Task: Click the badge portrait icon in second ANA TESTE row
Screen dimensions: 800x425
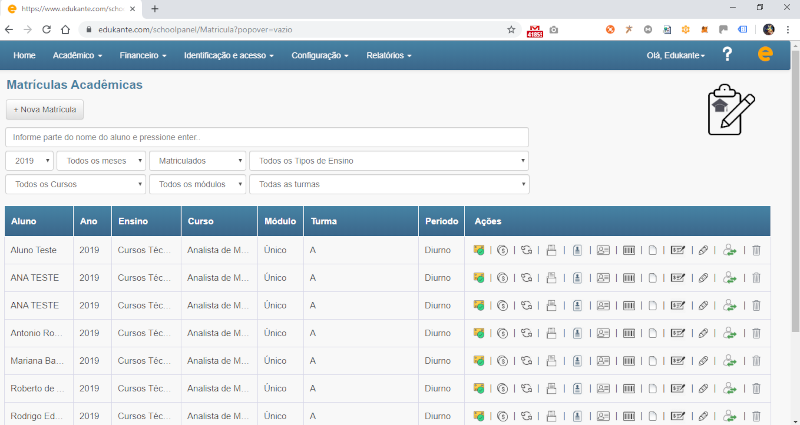Action: pos(577,305)
